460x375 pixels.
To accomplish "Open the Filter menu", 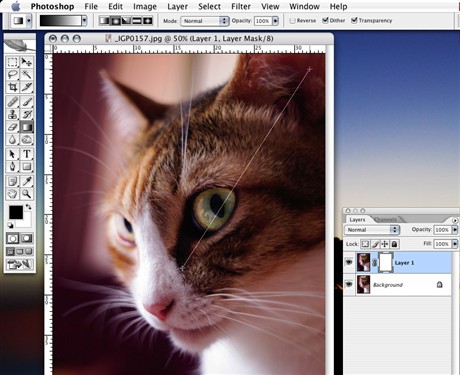I will pyautogui.click(x=241, y=6).
